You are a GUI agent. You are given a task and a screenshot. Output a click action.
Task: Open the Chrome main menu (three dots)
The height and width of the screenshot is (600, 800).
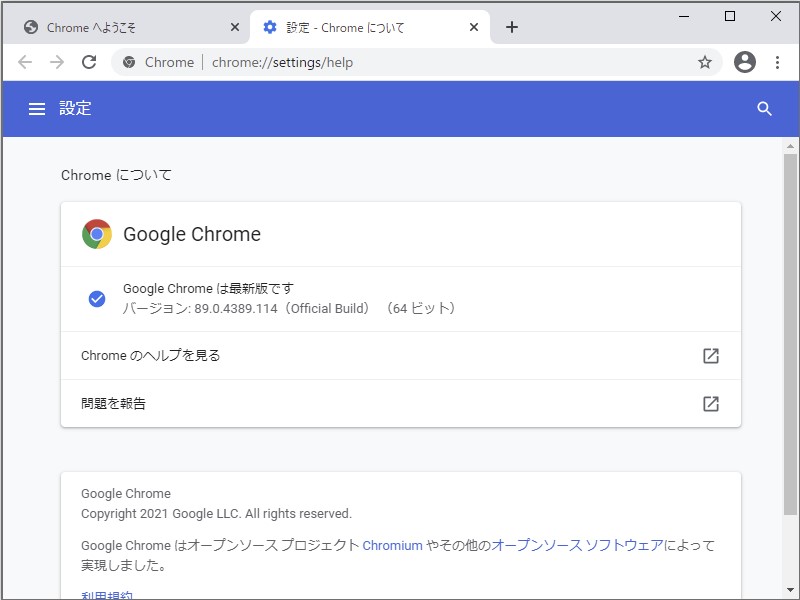779,62
